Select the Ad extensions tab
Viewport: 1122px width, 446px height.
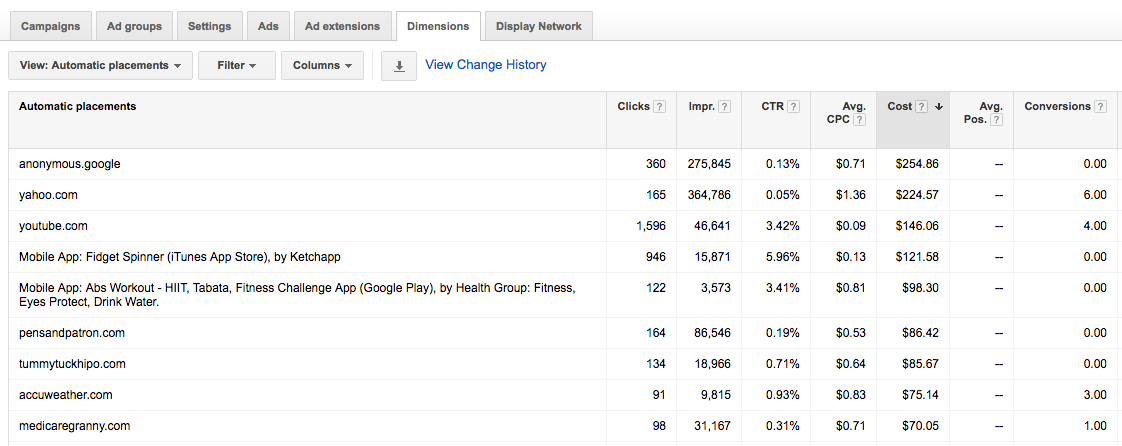[342, 26]
